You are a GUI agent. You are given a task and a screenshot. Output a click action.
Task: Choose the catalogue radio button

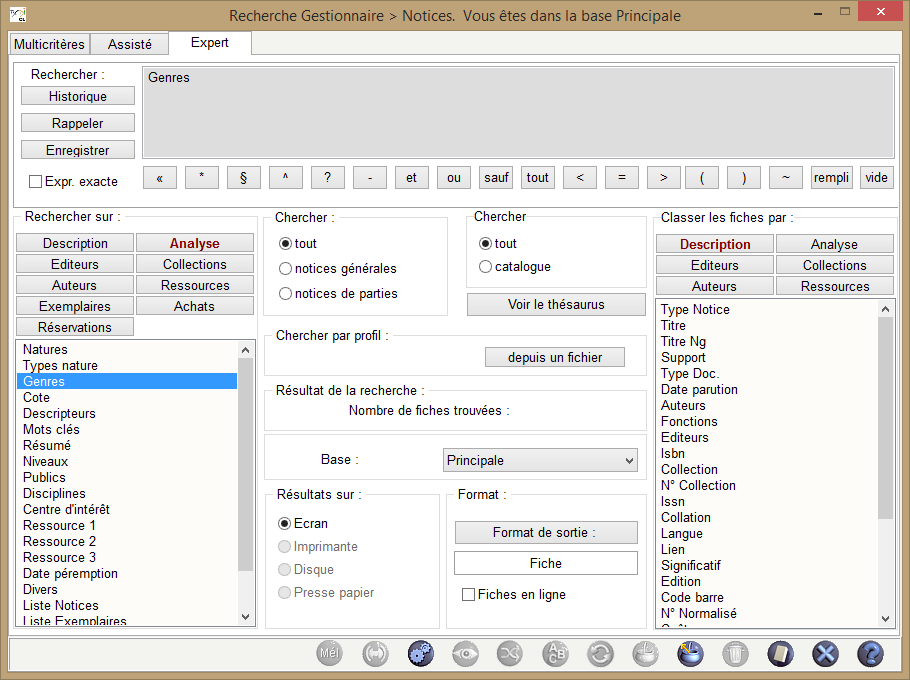(486, 267)
